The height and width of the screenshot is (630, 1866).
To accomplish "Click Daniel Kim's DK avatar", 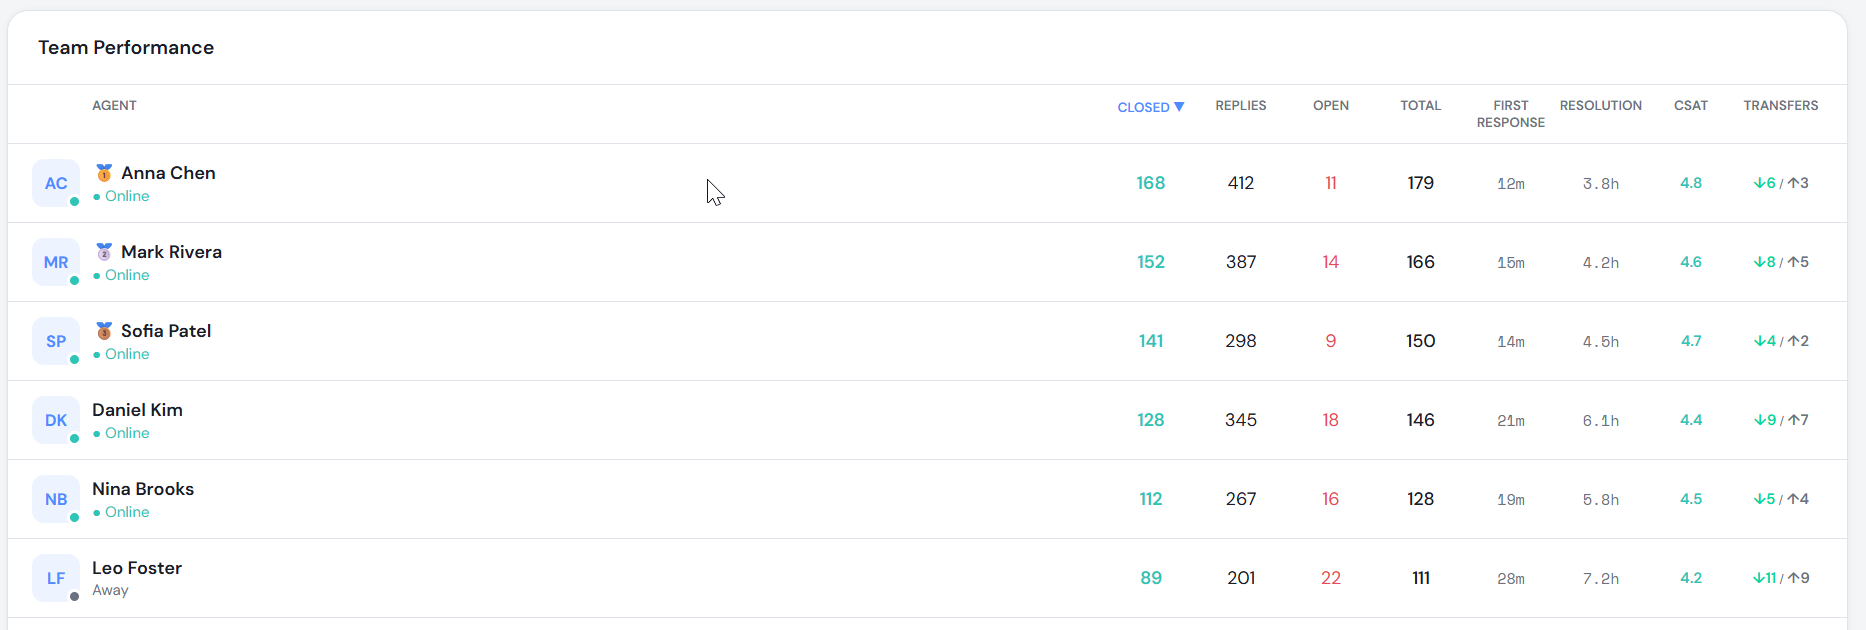I will point(56,420).
